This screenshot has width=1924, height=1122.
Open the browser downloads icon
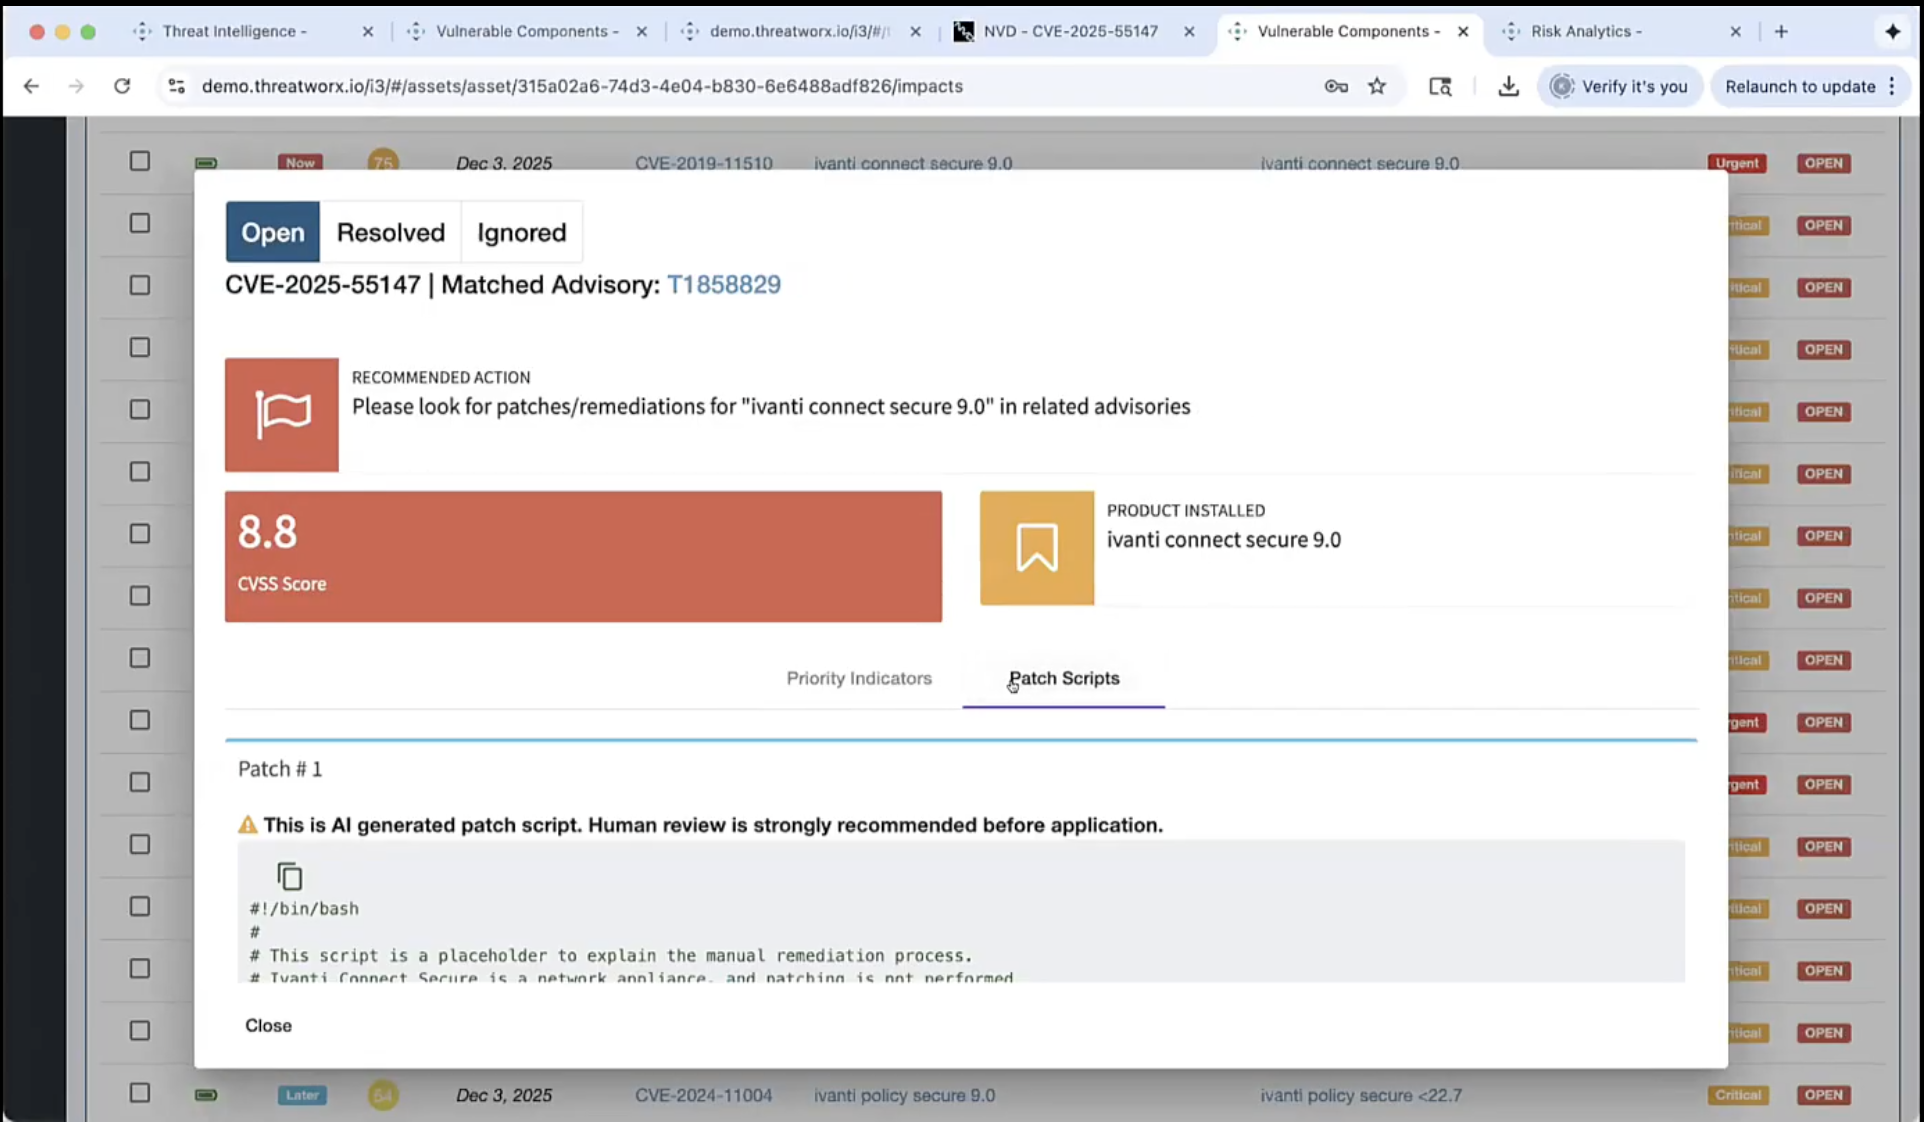1508,86
